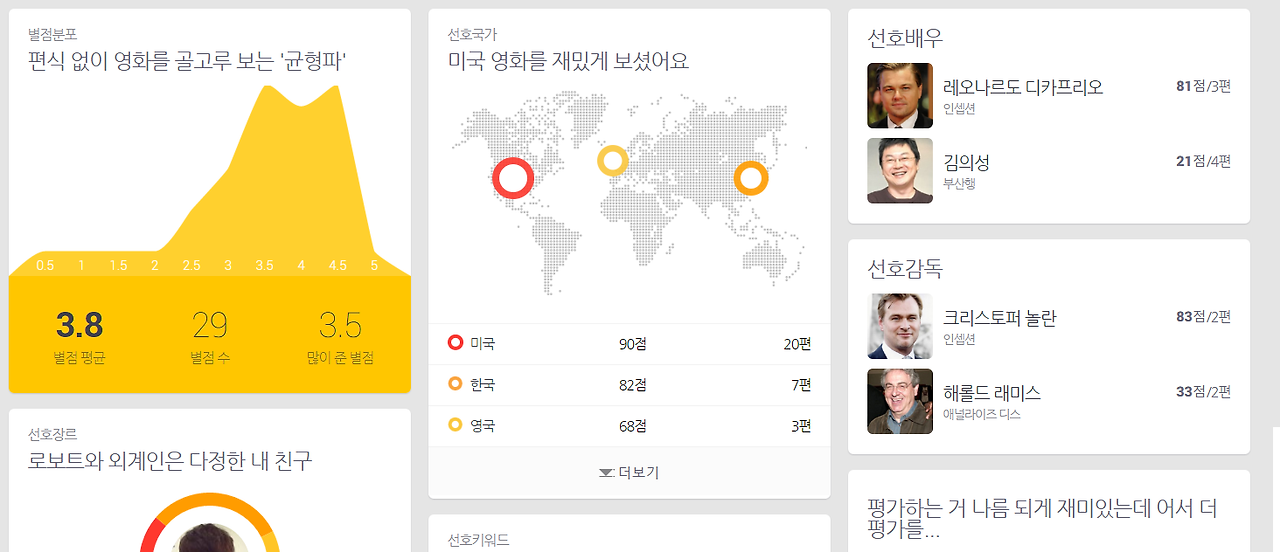The image size is (1280, 552).
Task: Open 크리스토퍼 놀란 director photo
Action: click(x=900, y=326)
